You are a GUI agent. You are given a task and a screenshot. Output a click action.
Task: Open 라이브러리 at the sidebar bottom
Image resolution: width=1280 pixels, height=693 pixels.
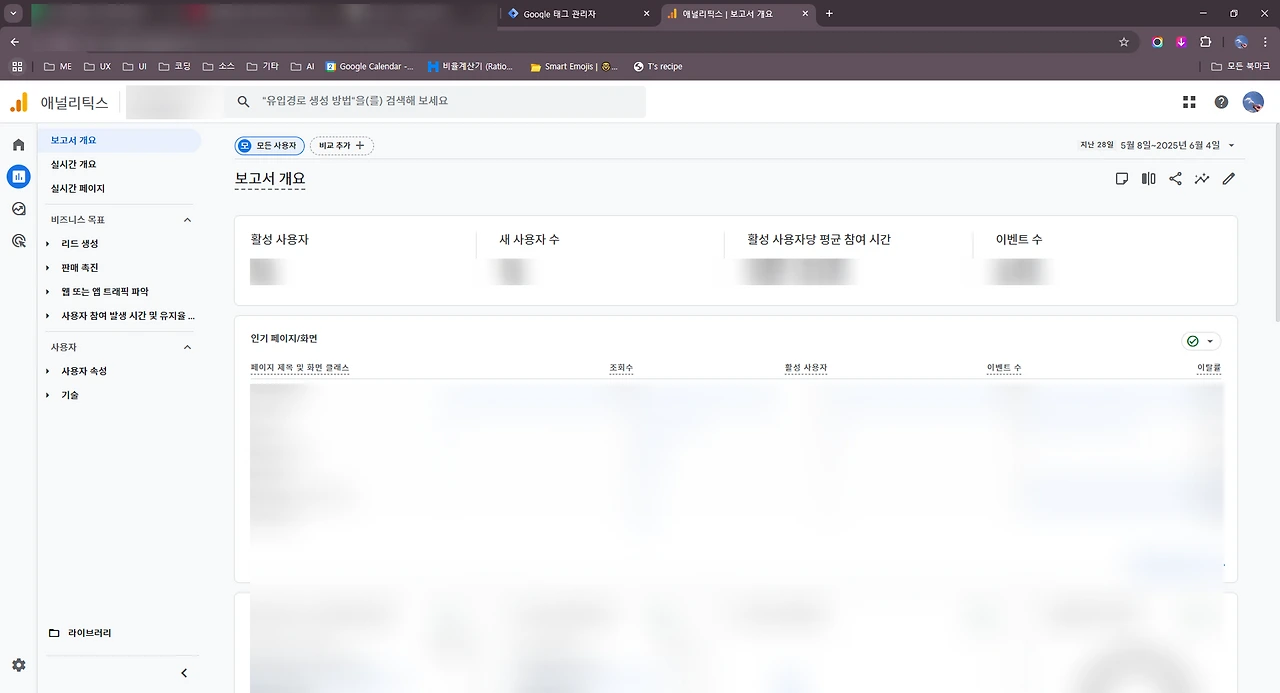click(x=90, y=632)
